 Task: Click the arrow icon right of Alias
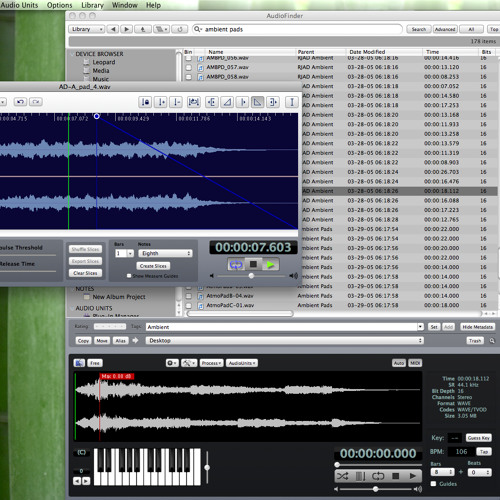click(135, 340)
